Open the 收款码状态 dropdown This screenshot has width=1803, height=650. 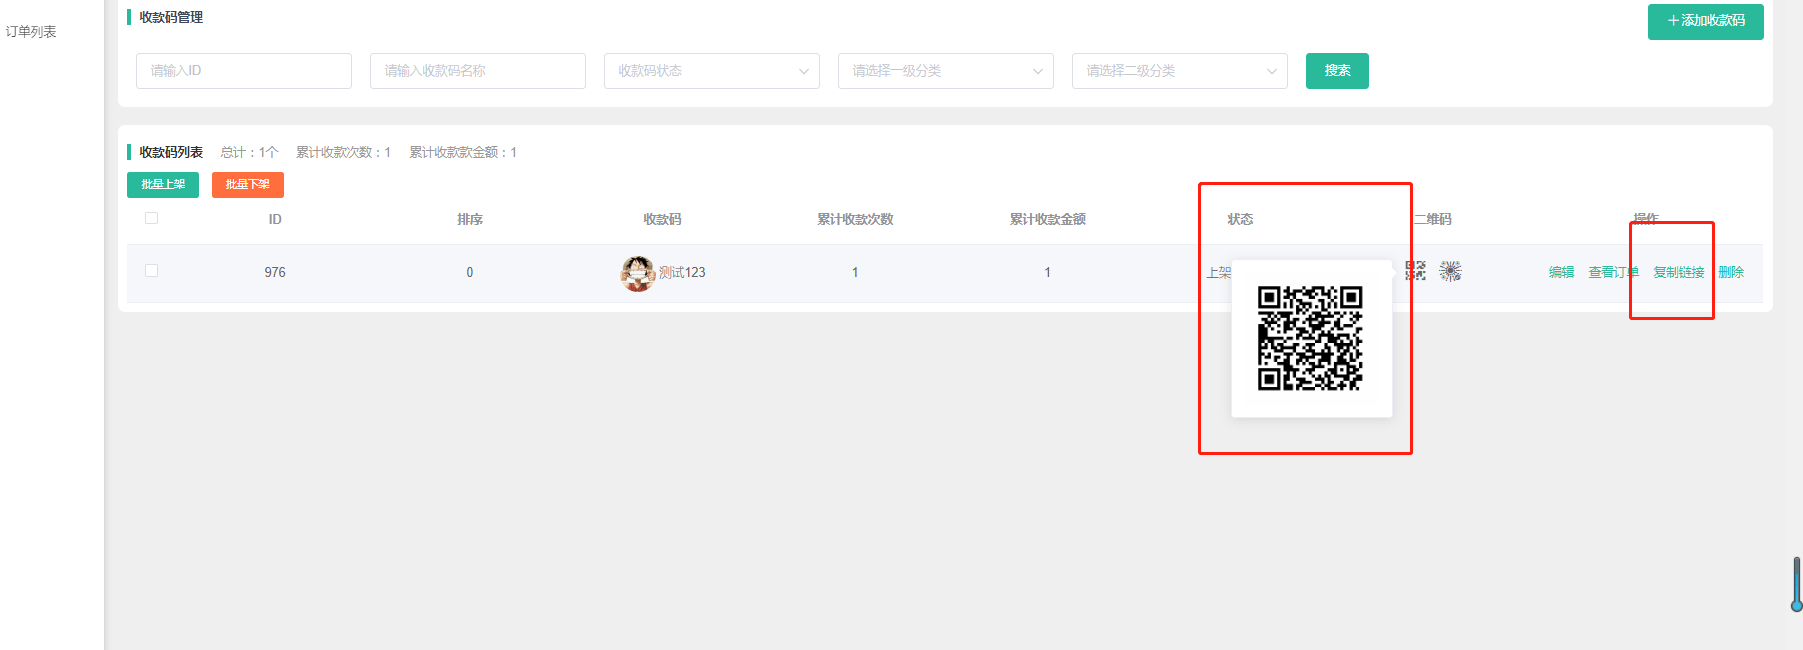tap(711, 71)
